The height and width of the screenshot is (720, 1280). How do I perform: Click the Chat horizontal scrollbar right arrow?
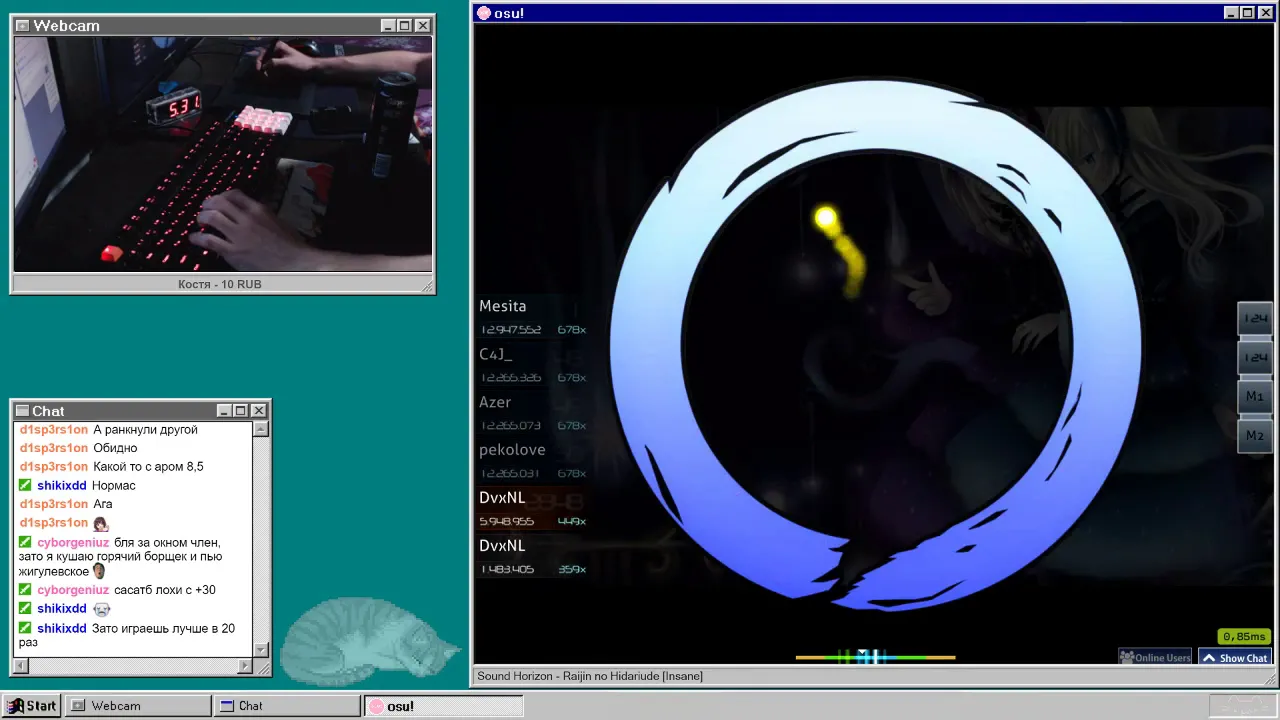[245, 666]
